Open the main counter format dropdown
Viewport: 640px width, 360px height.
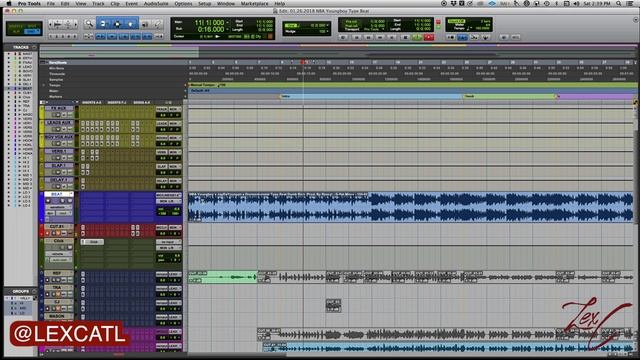(227, 22)
